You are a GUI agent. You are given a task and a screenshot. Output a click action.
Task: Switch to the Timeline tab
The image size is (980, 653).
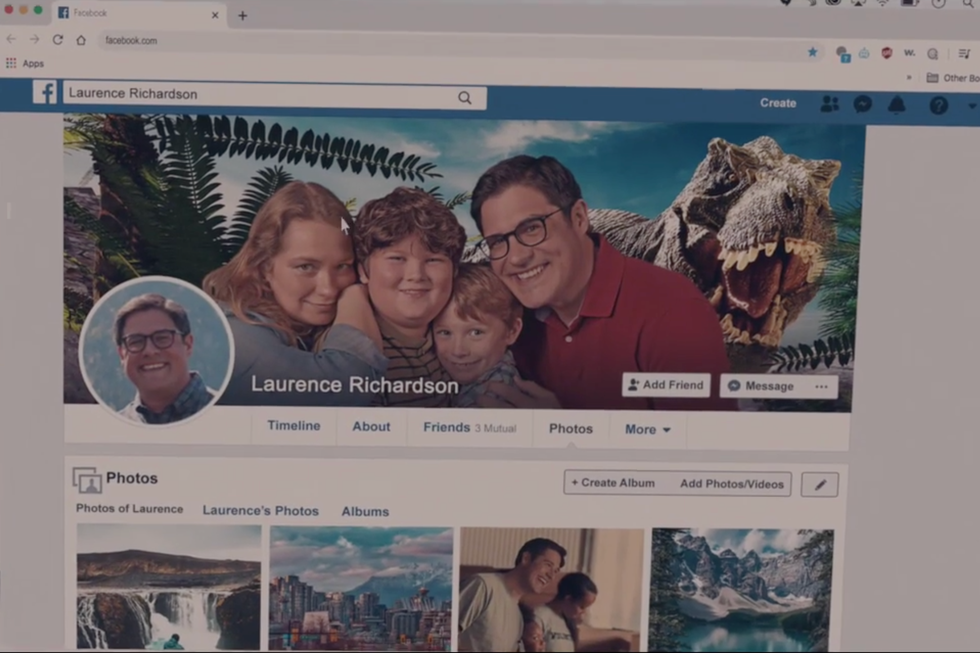294,426
